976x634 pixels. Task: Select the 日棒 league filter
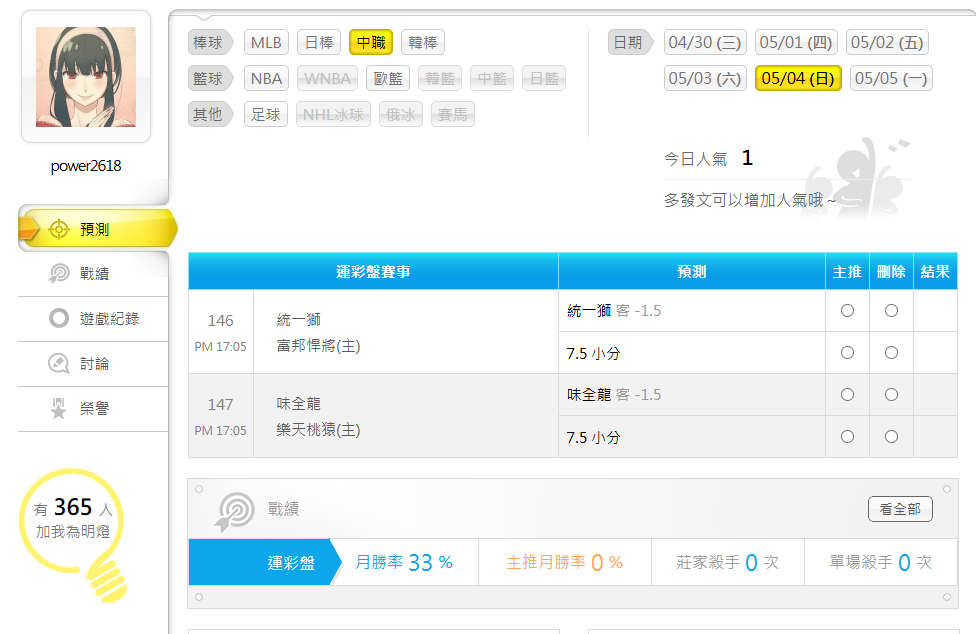click(319, 42)
